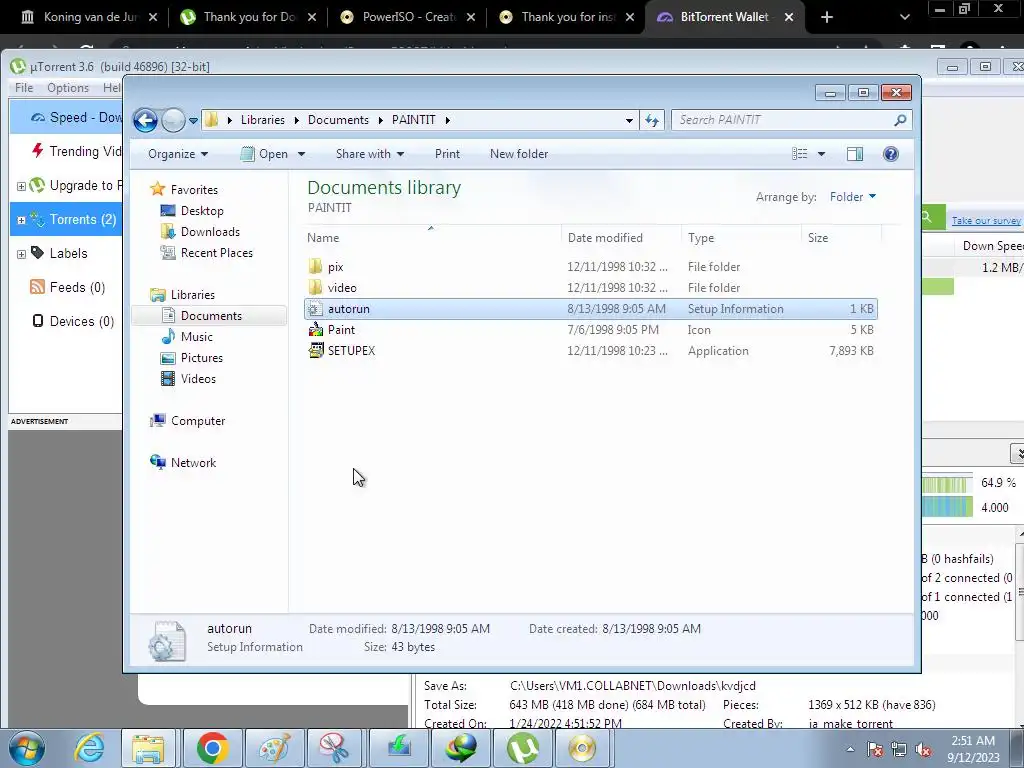Click the Explorer Forward arrow button
Screen dimensions: 1024x768
click(173, 120)
